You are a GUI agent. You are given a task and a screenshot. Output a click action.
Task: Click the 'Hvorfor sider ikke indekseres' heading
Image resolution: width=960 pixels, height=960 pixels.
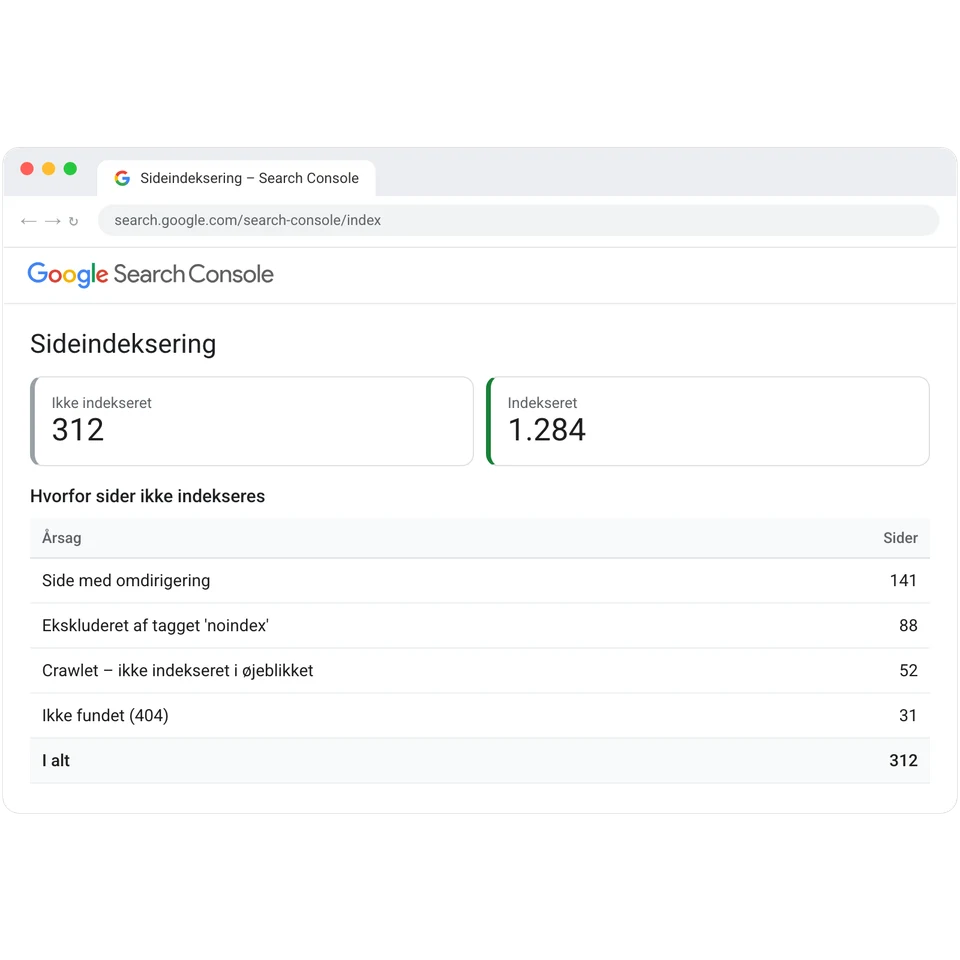[148, 496]
